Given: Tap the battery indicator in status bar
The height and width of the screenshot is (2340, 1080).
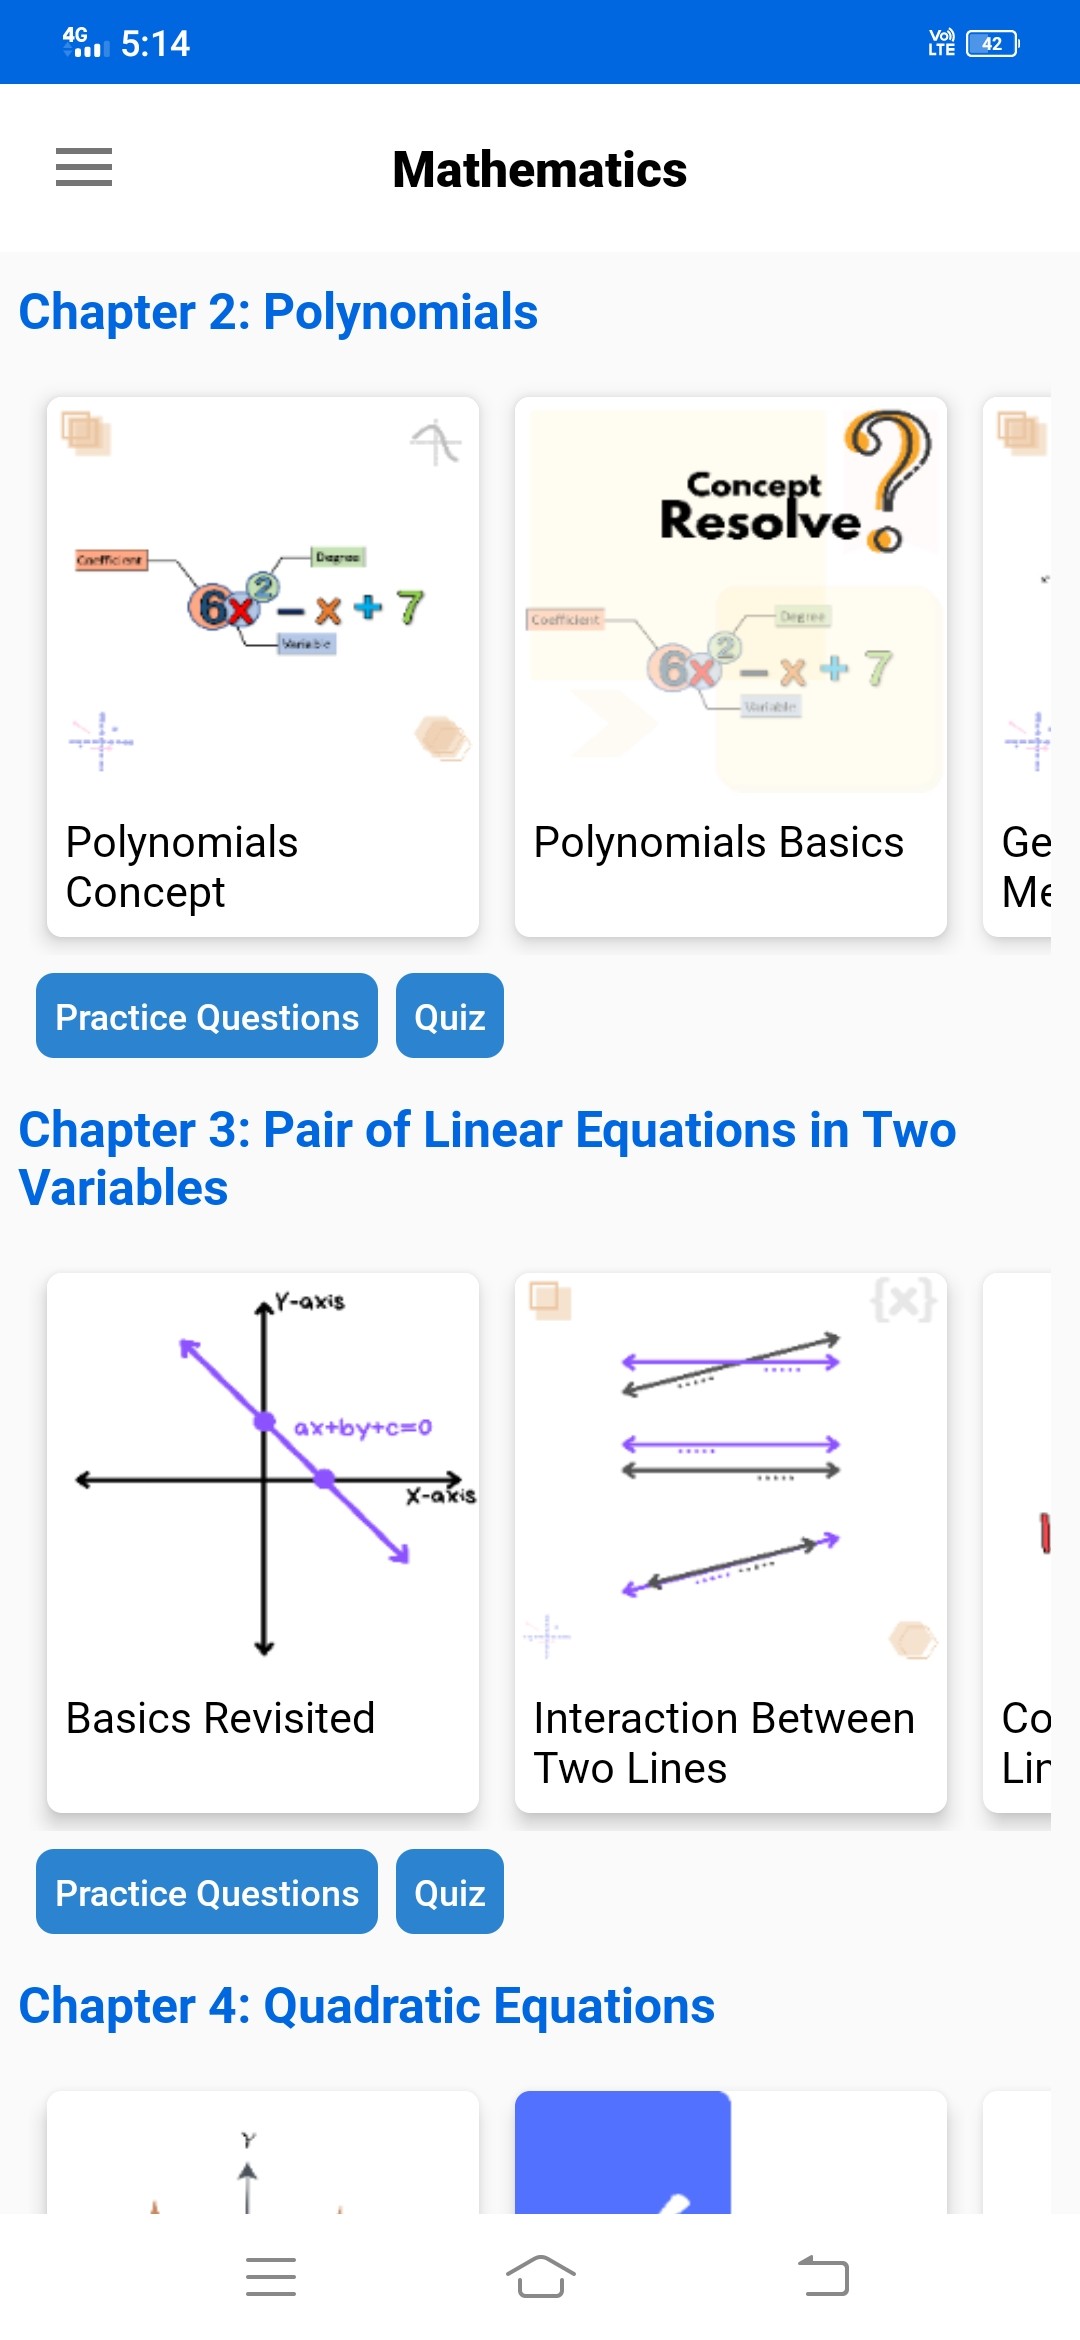Looking at the screenshot, I should pyautogui.click(x=992, y=44).
